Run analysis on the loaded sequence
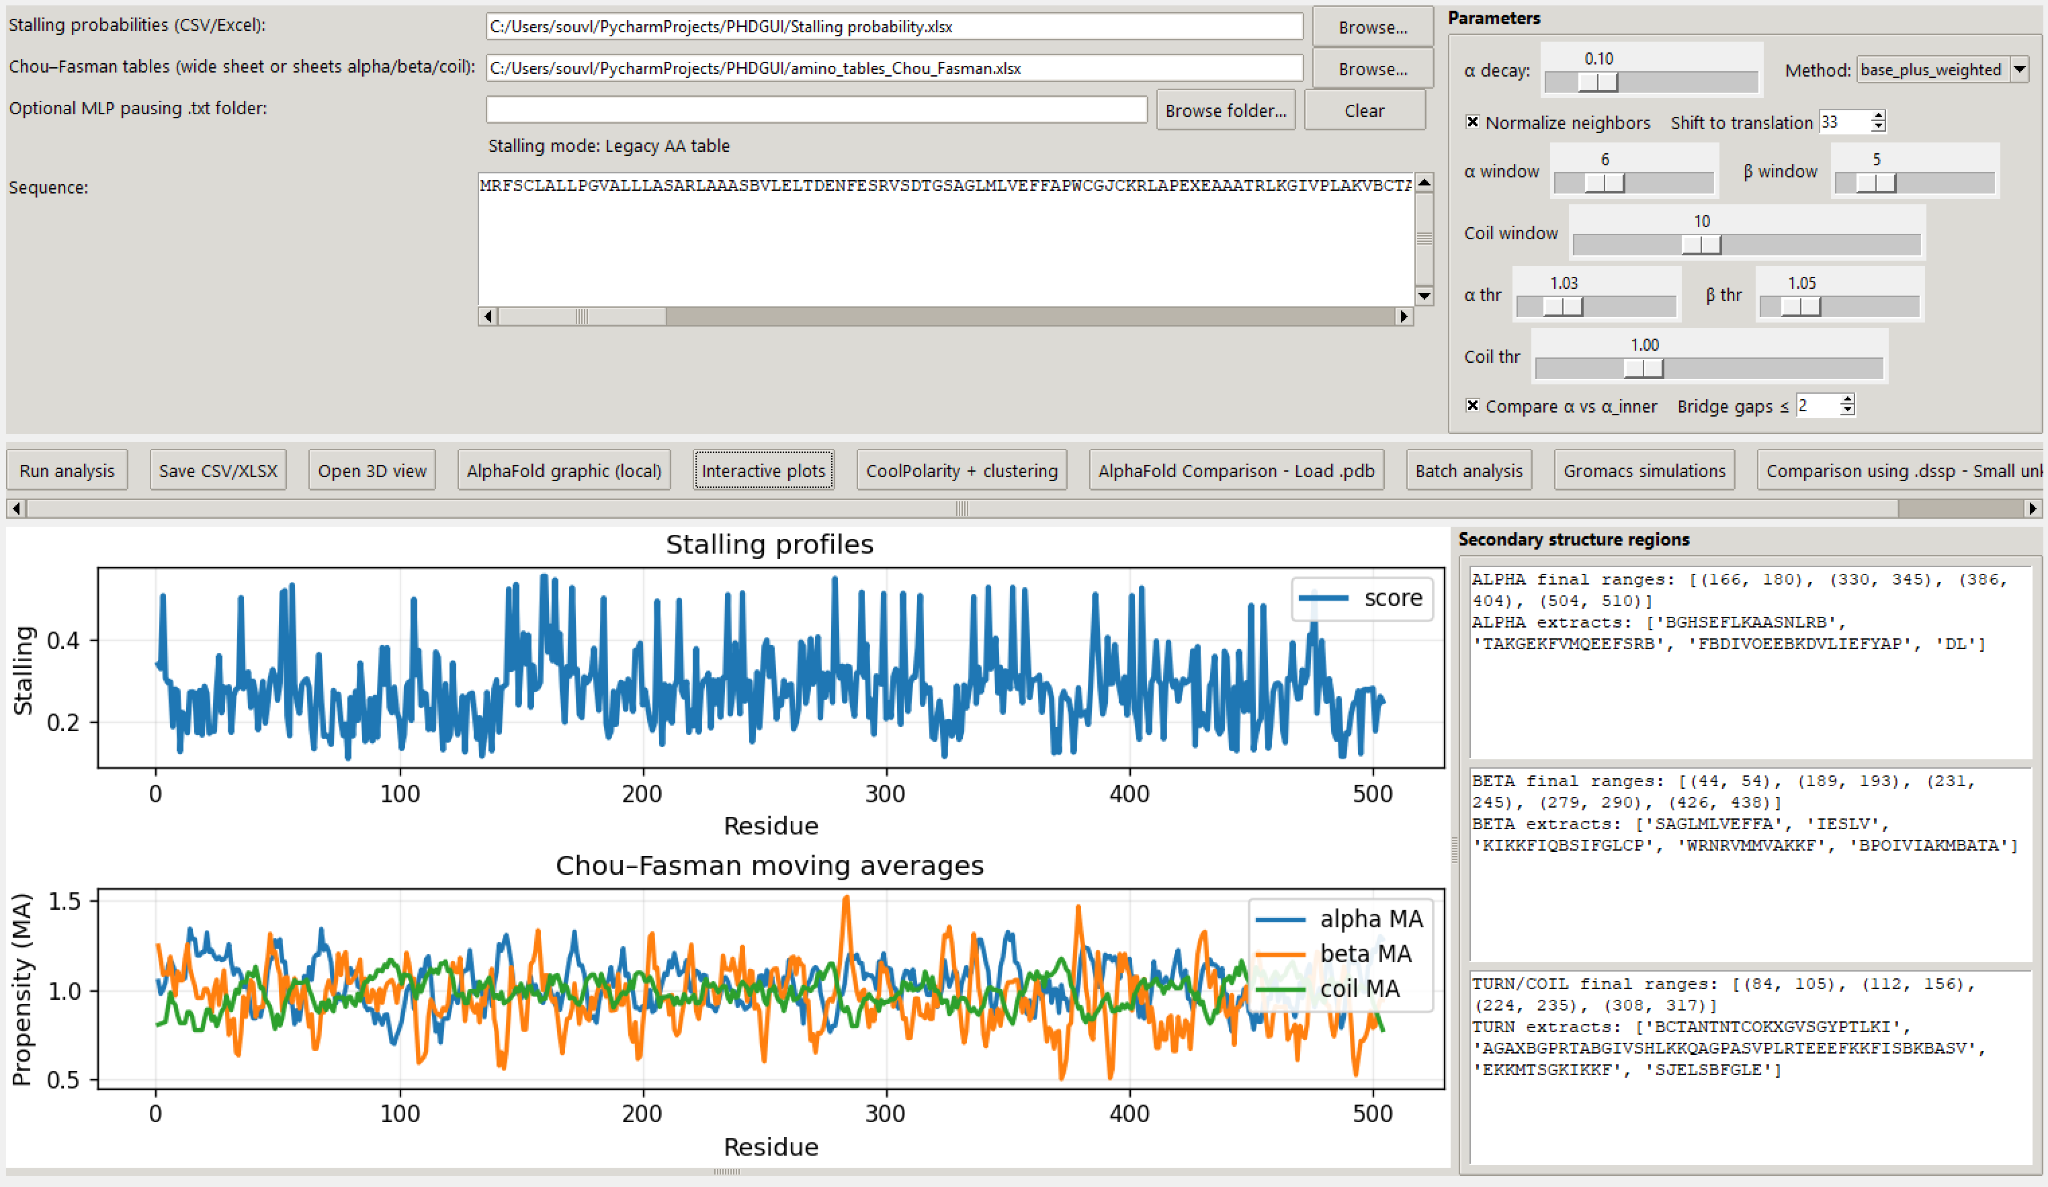The width and height of the screenshot is (2048, 1187). [66, 470]
